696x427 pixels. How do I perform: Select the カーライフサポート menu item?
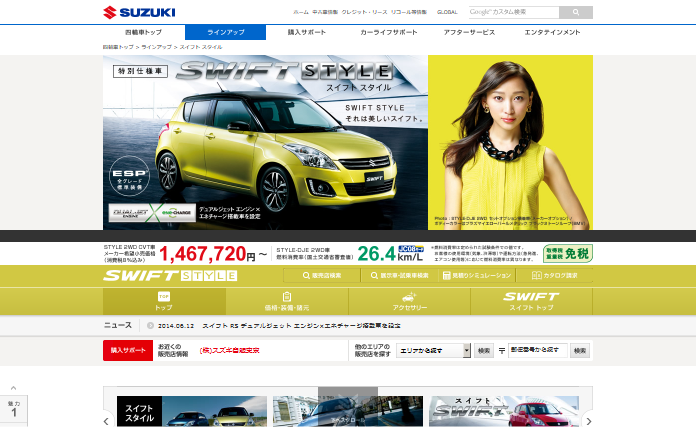pyautogui.click(x=388, y=32)
